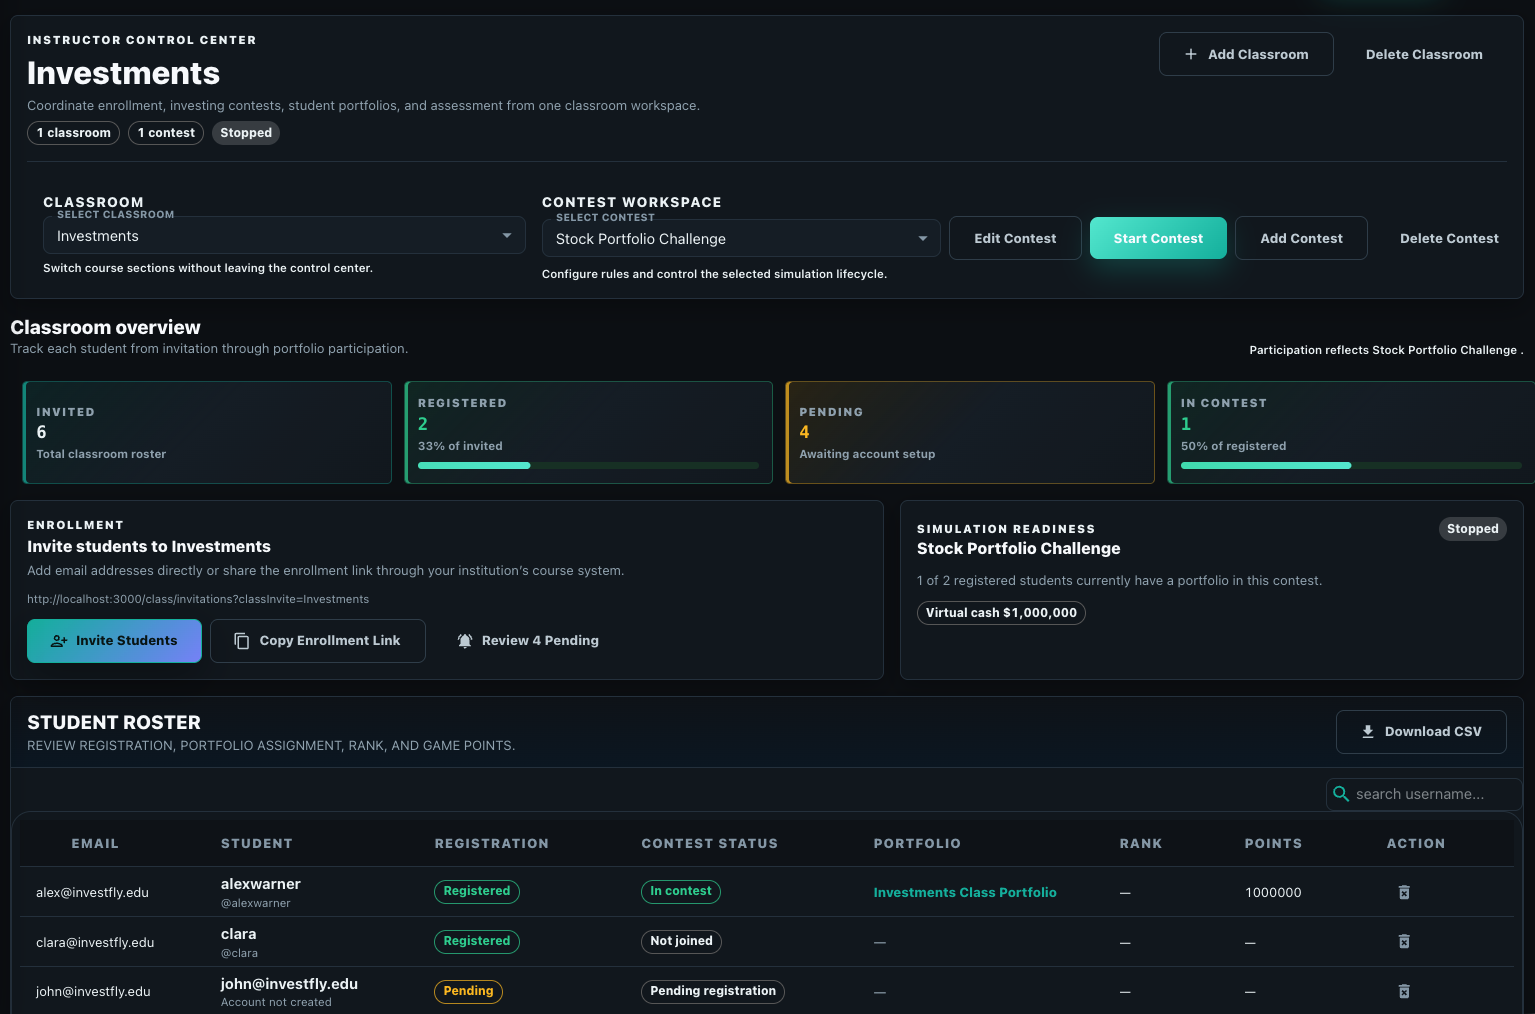The height and width of the screenshot is (1014, 1535).
Task: Open the Stock Portfolio Challenge combo box
Action: [x=741, y=239]
